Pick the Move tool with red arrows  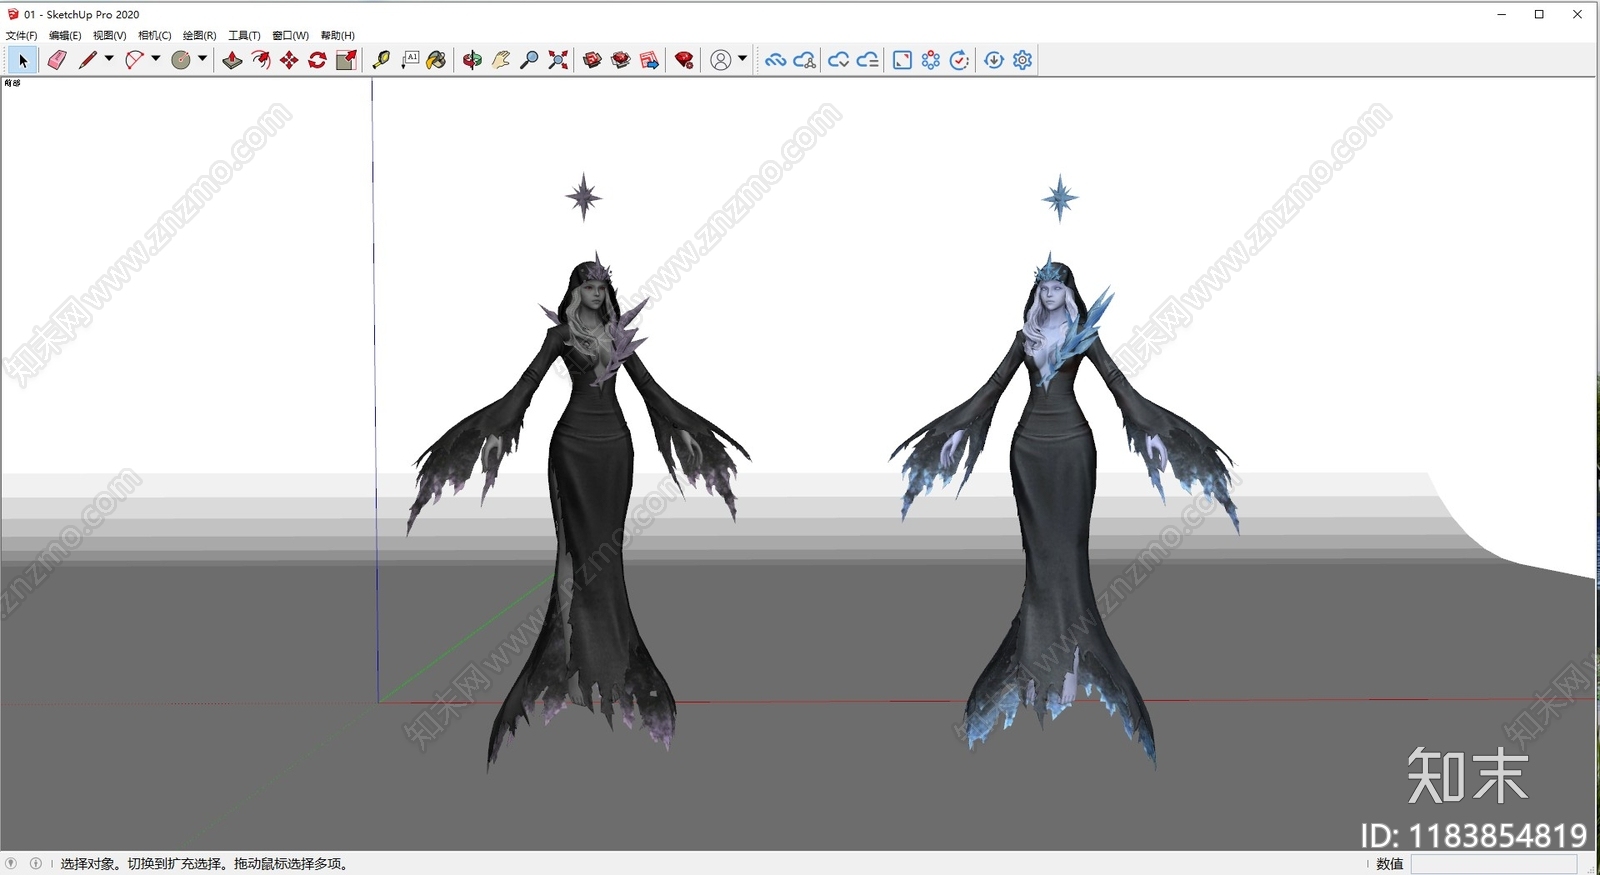point(289,60)
